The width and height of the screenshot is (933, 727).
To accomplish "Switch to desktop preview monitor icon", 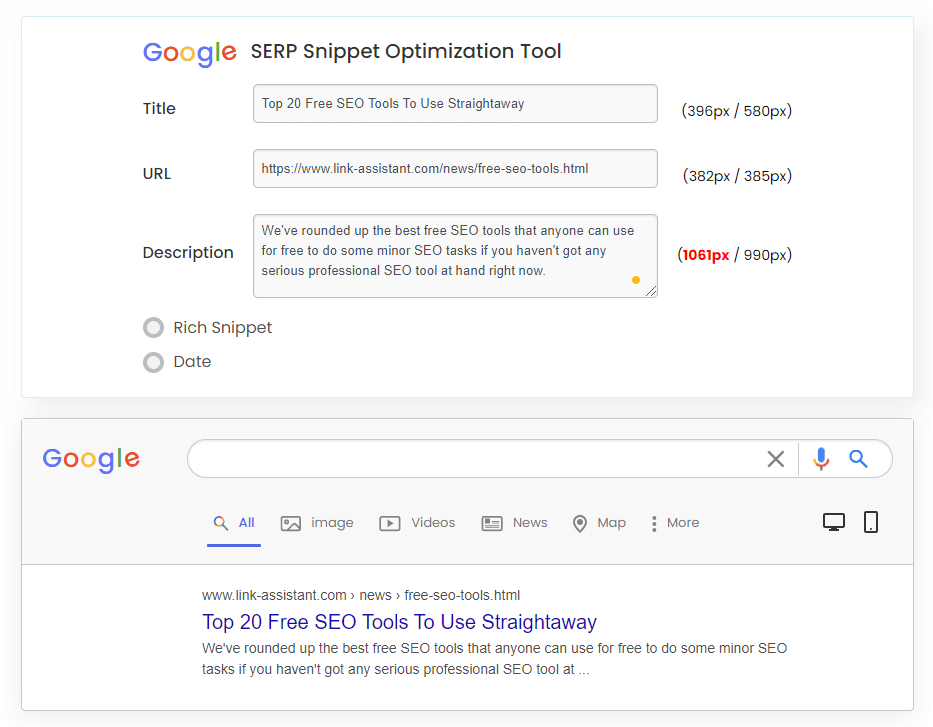I will (834, 522).
